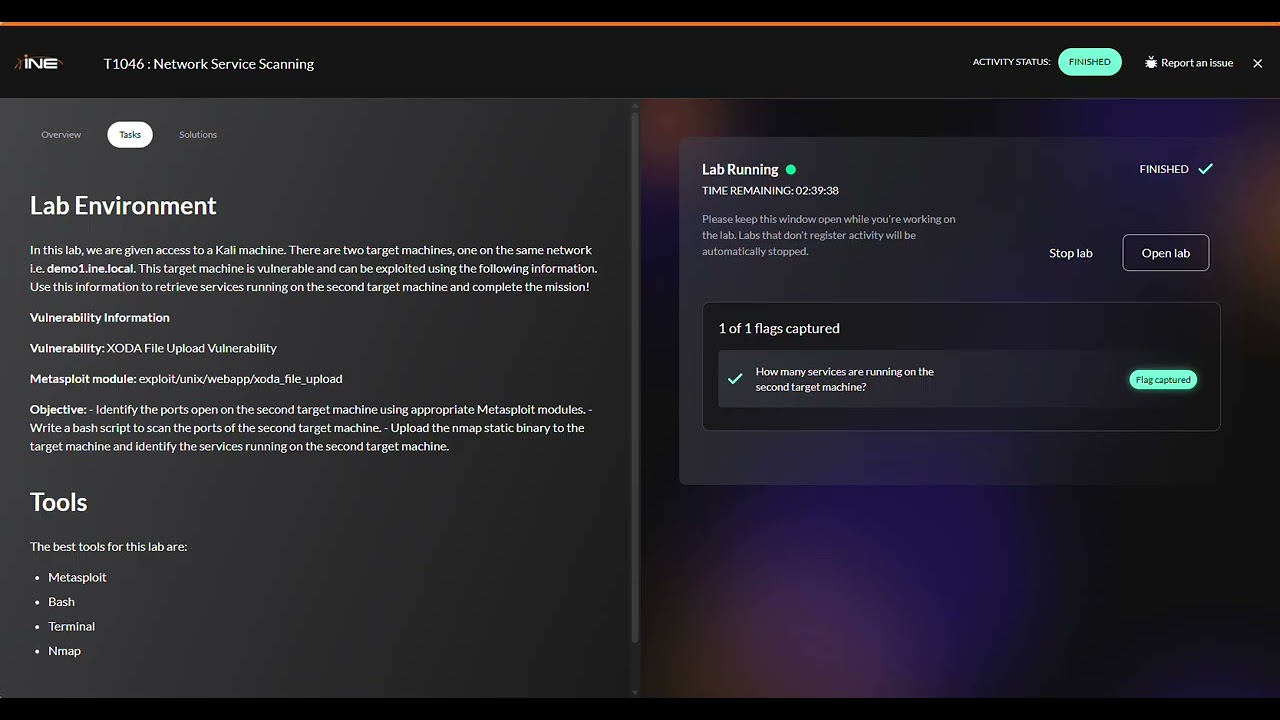Image resolution: width=1280 pixels, height=720 pixels.
Task: Click the flag question checkmark icon
Action: pyautogui.click(x=735, y=379)
